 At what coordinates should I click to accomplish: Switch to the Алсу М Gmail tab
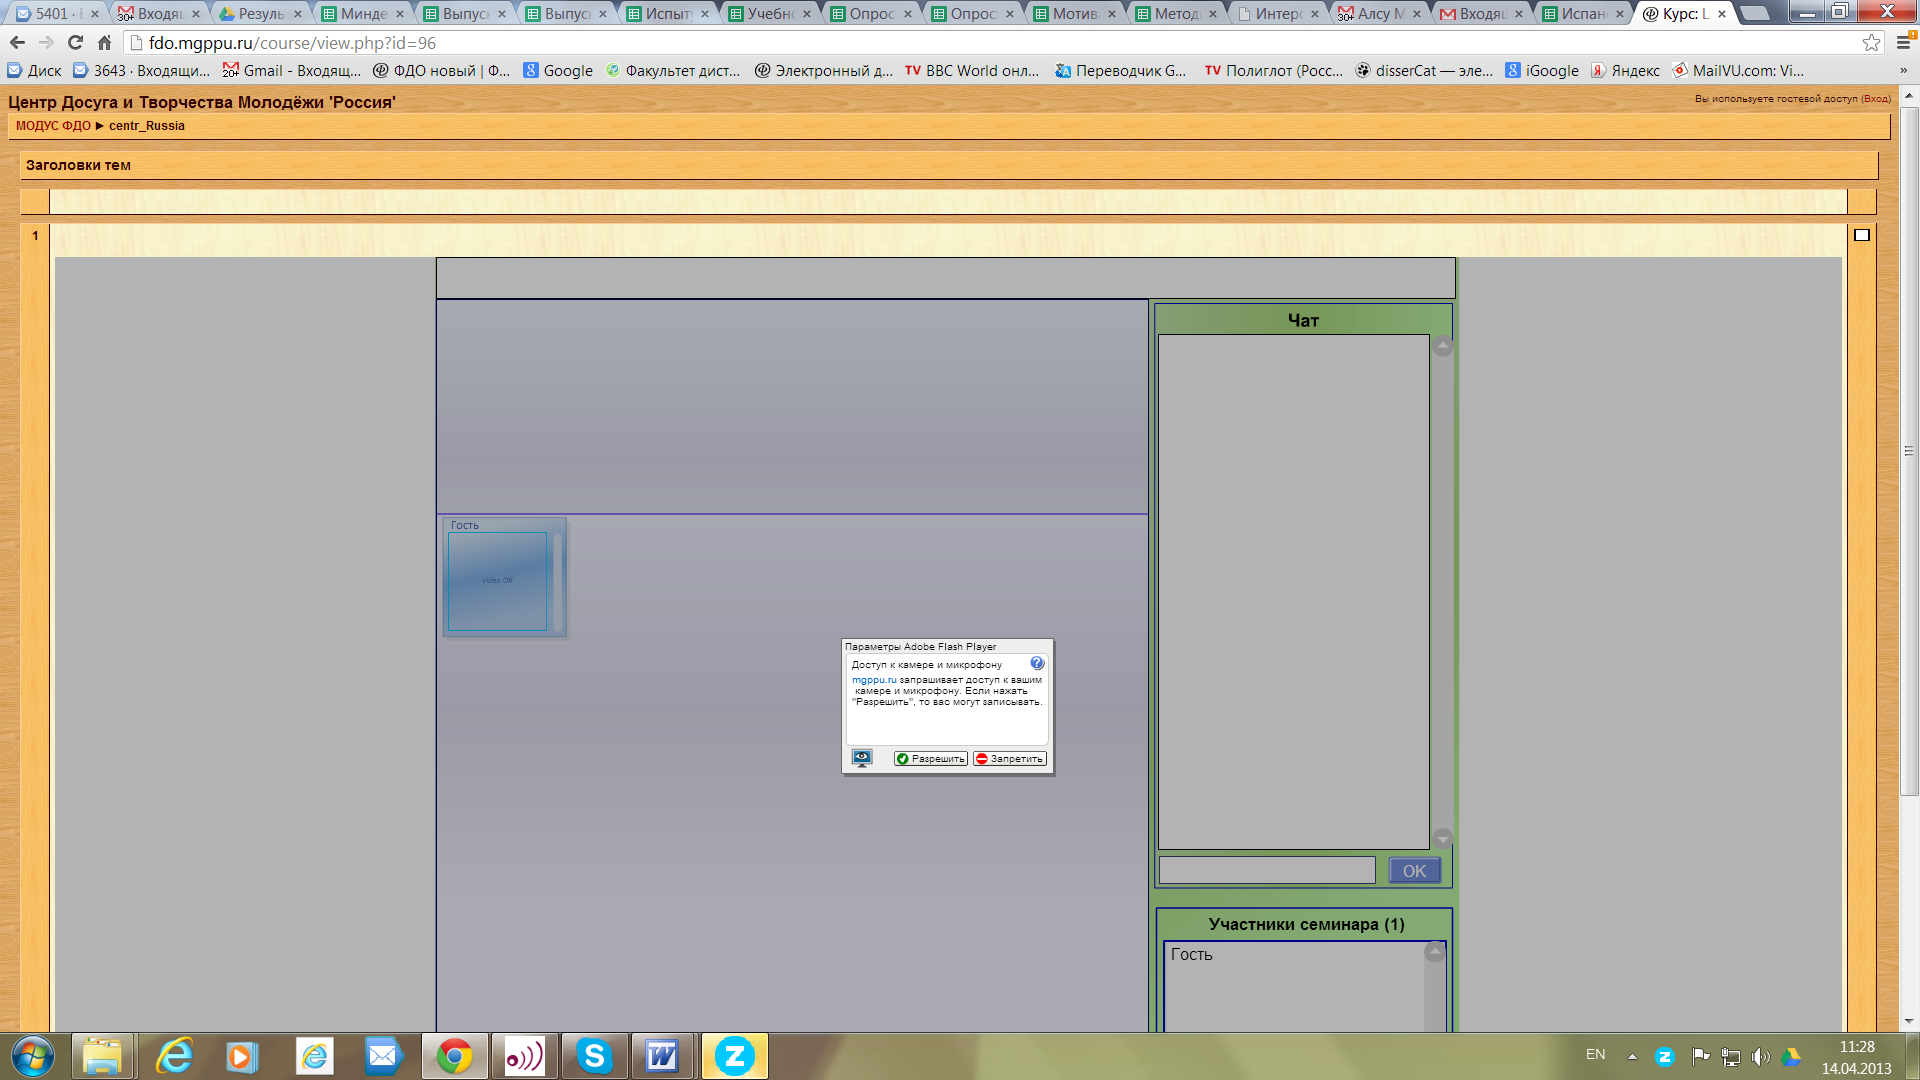point(1379,14)
